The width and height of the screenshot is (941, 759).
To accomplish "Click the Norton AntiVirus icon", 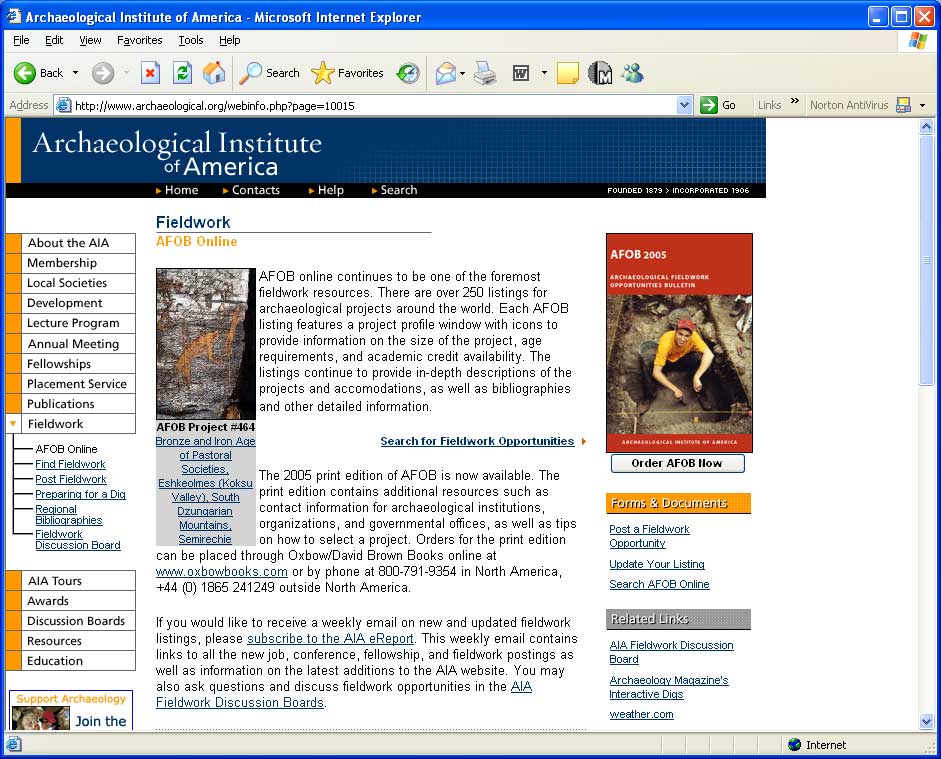I will coord(903,105).
